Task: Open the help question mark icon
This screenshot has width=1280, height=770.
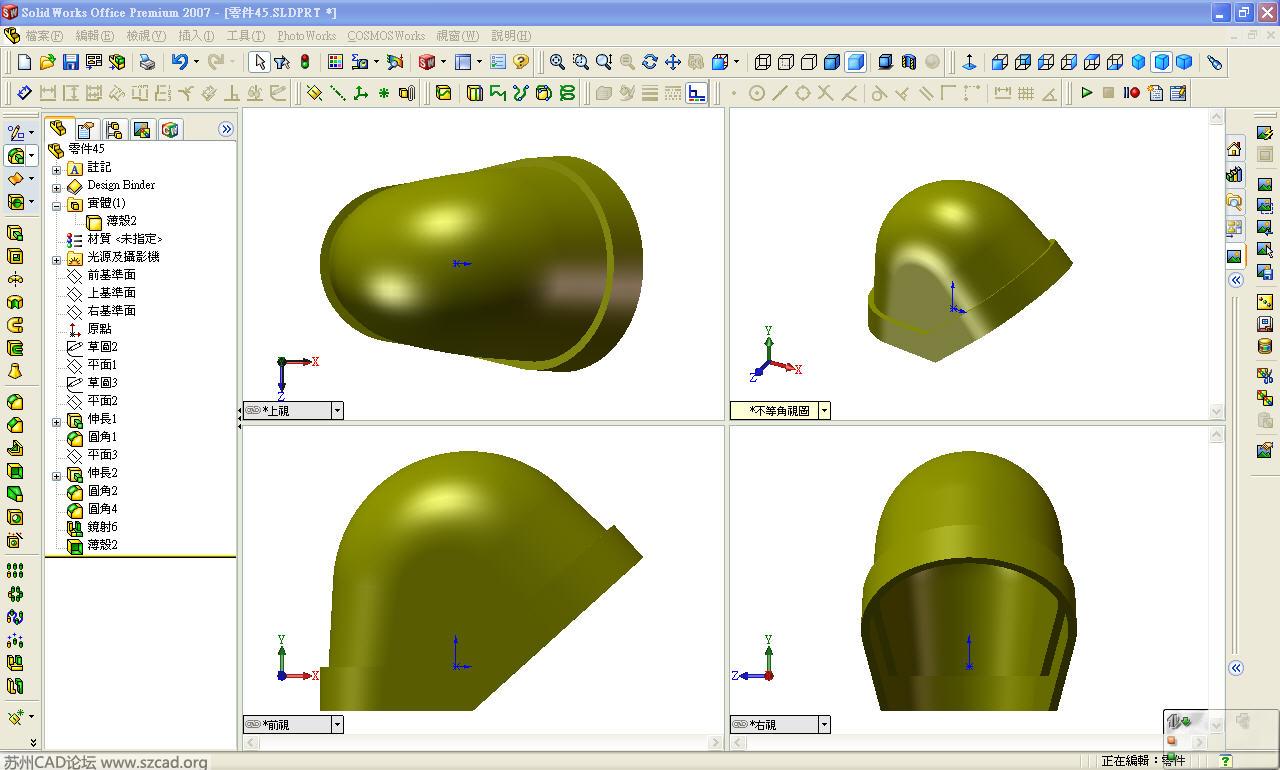Action: tap(521, 62)
